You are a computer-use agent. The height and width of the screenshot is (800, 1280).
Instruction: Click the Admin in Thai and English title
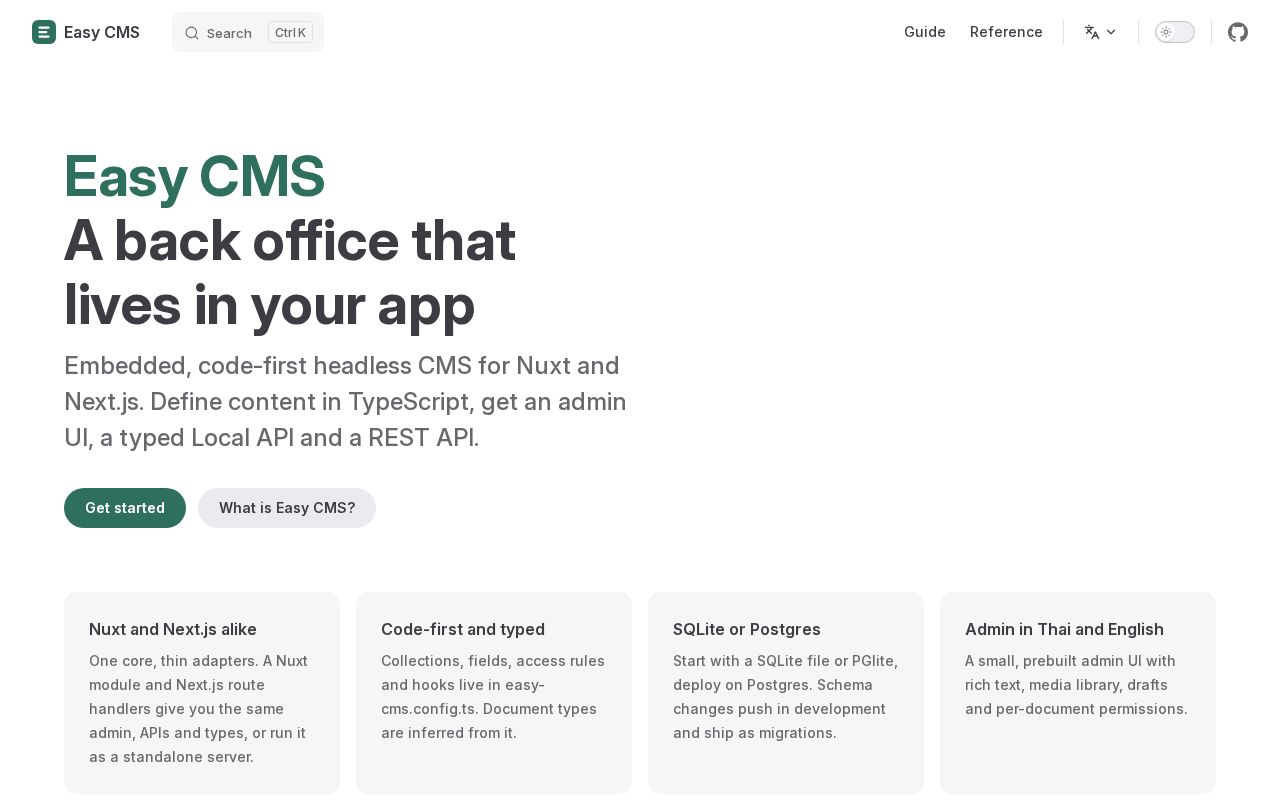pos(1064,629)
